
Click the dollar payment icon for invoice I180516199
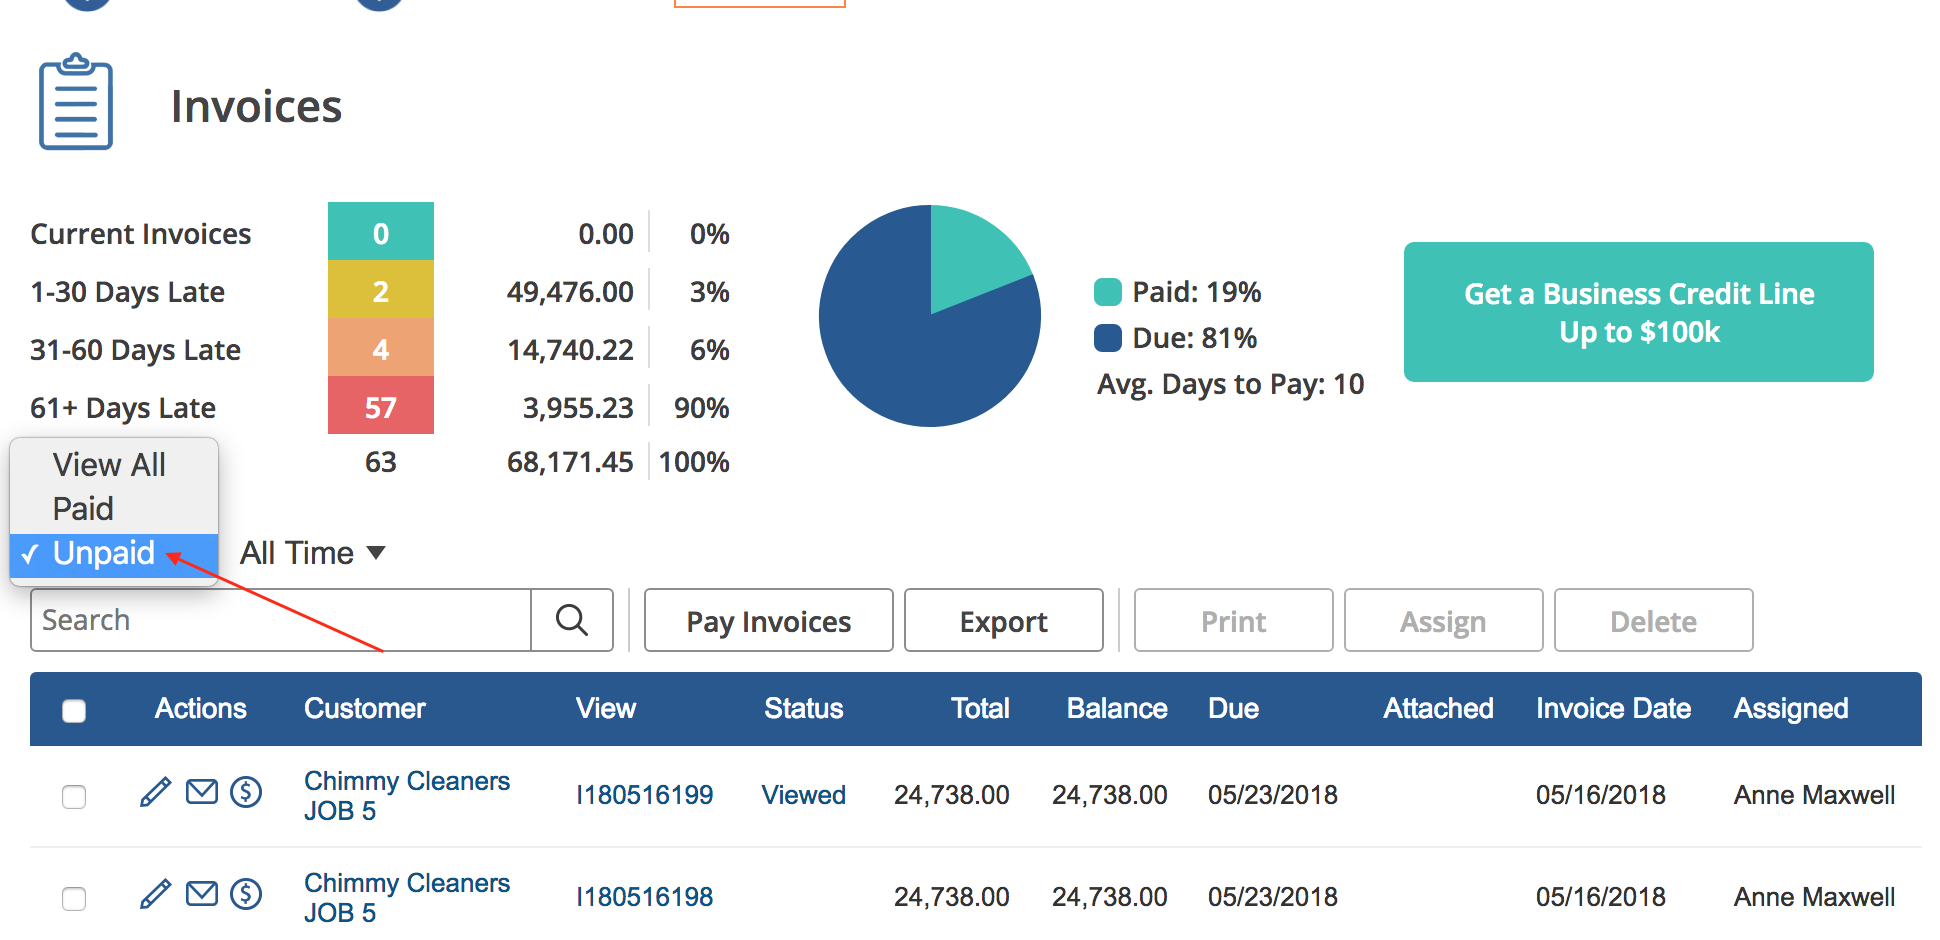[x=246, y=793]
